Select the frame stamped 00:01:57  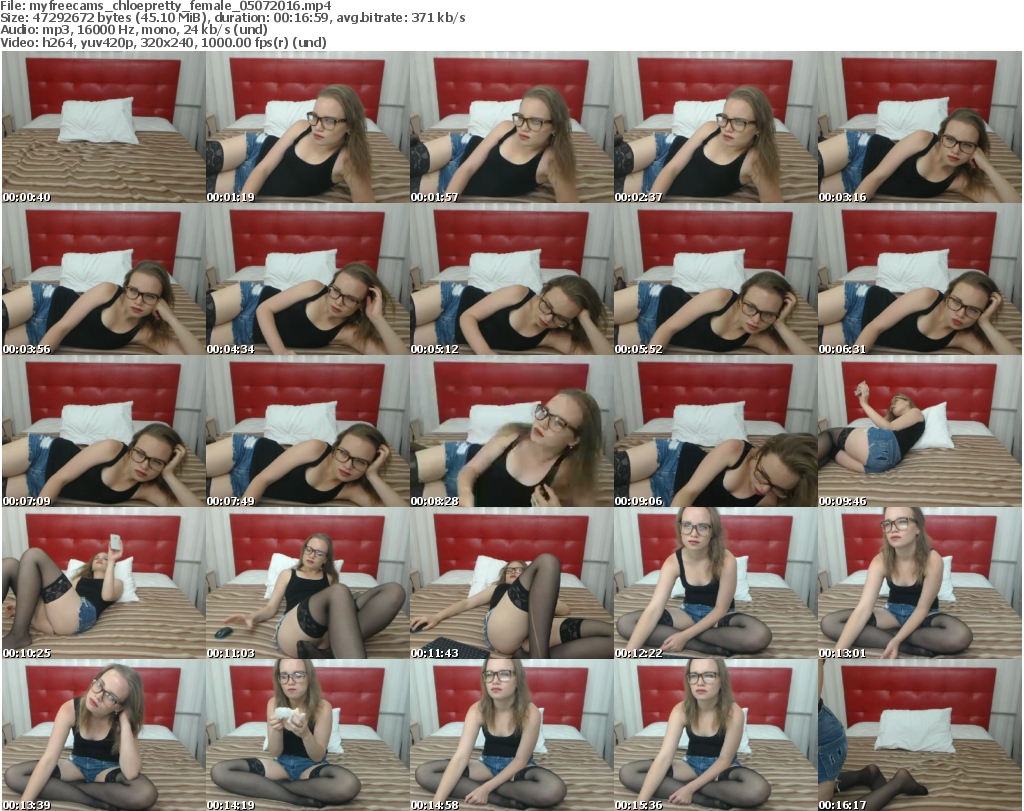tap(511, 127)
